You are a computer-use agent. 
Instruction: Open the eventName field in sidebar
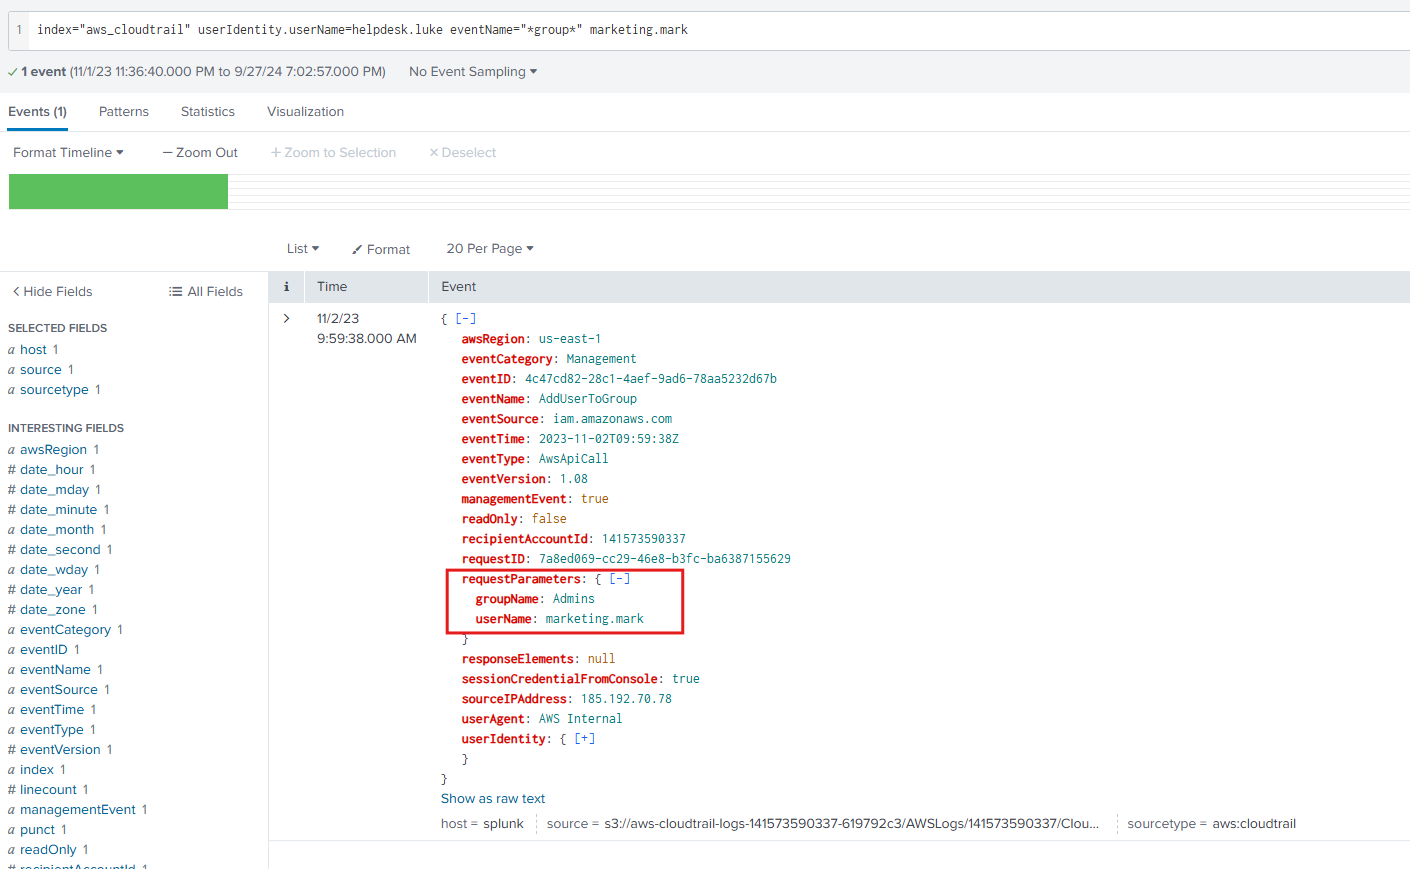pos(55,670)
